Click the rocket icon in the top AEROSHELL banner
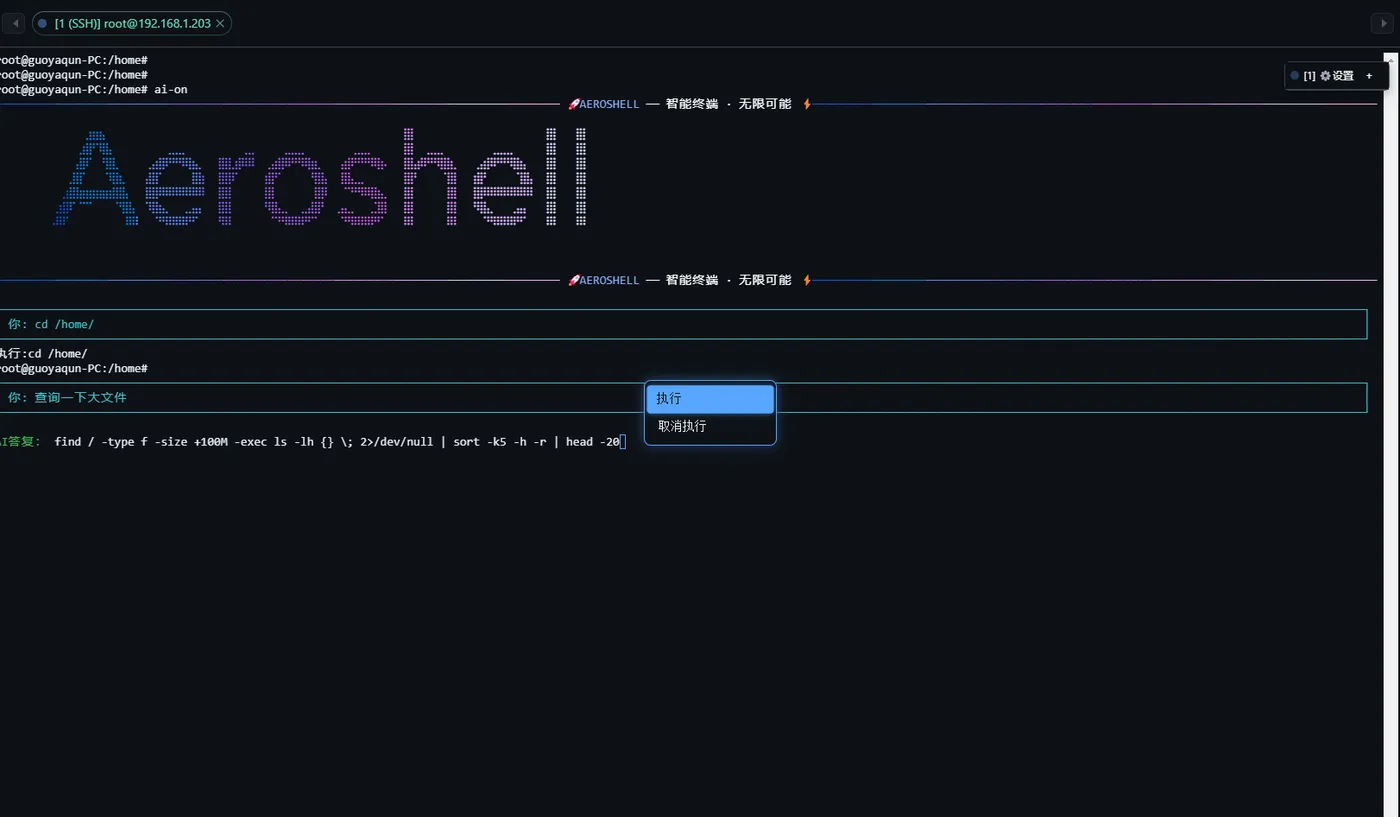This screenshot has height=817, width=1400. coord(573,104)
